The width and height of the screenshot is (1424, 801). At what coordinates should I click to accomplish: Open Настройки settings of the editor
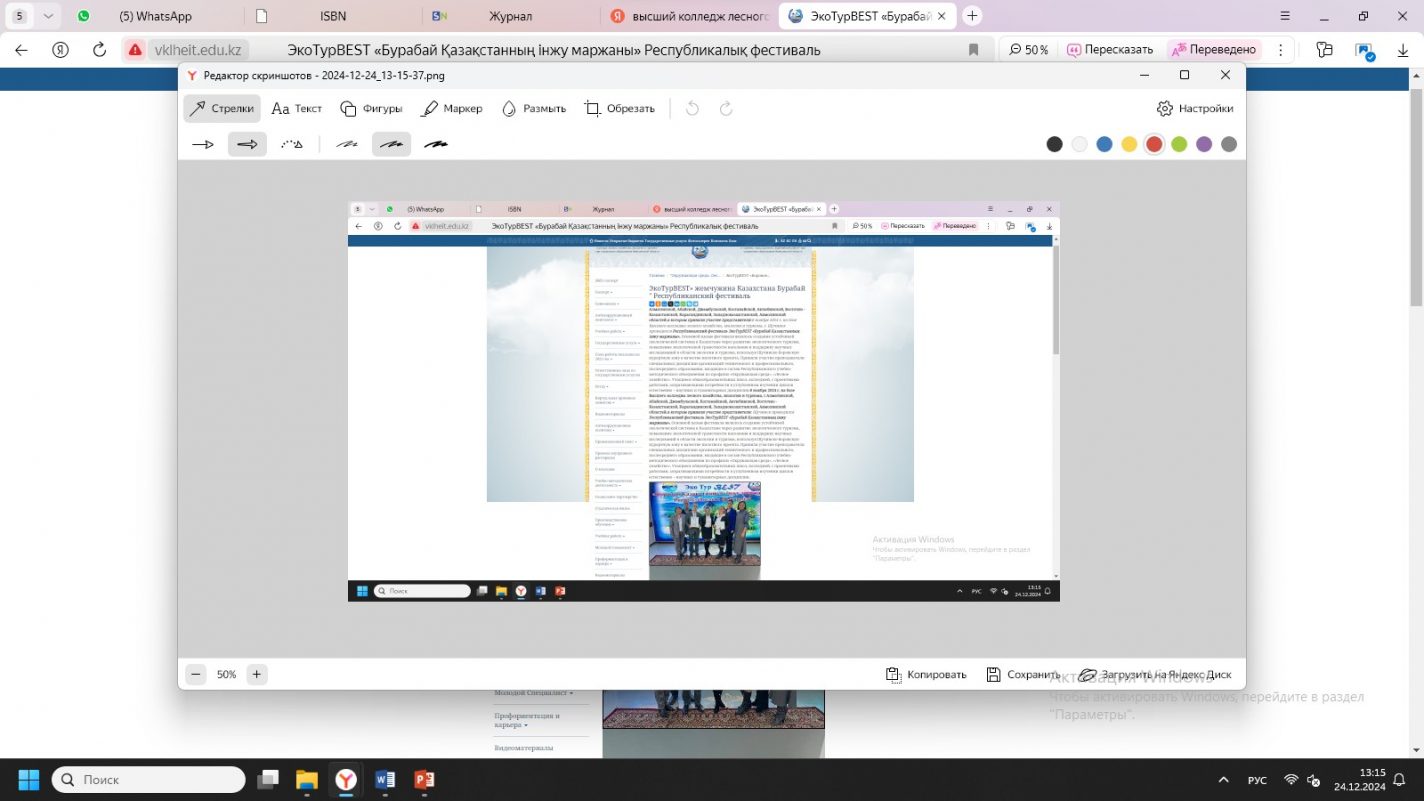click(x=1195, y=108)
